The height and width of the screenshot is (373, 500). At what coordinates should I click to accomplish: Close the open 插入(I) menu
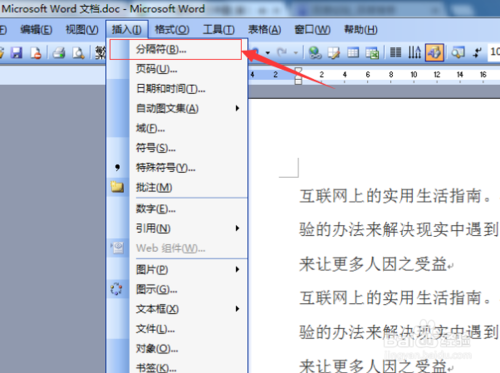pyautogui.click(x=127, y=30)
